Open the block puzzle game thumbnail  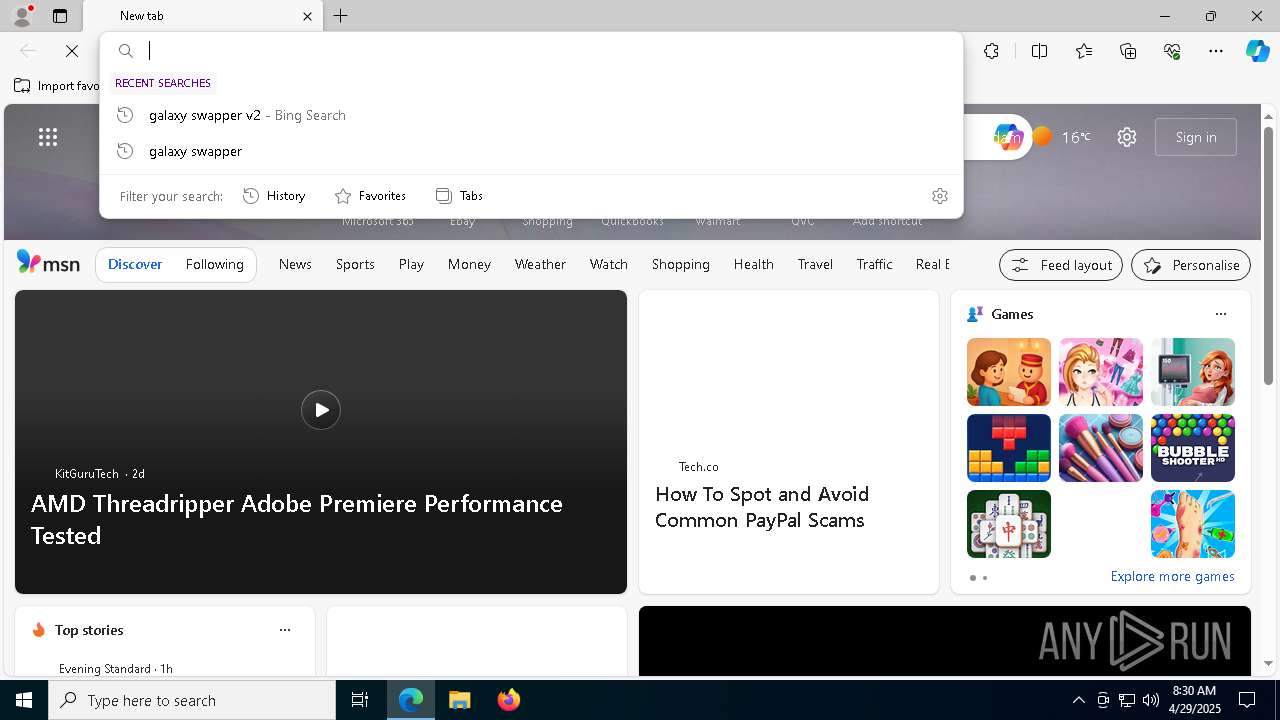pos(1009,448)
